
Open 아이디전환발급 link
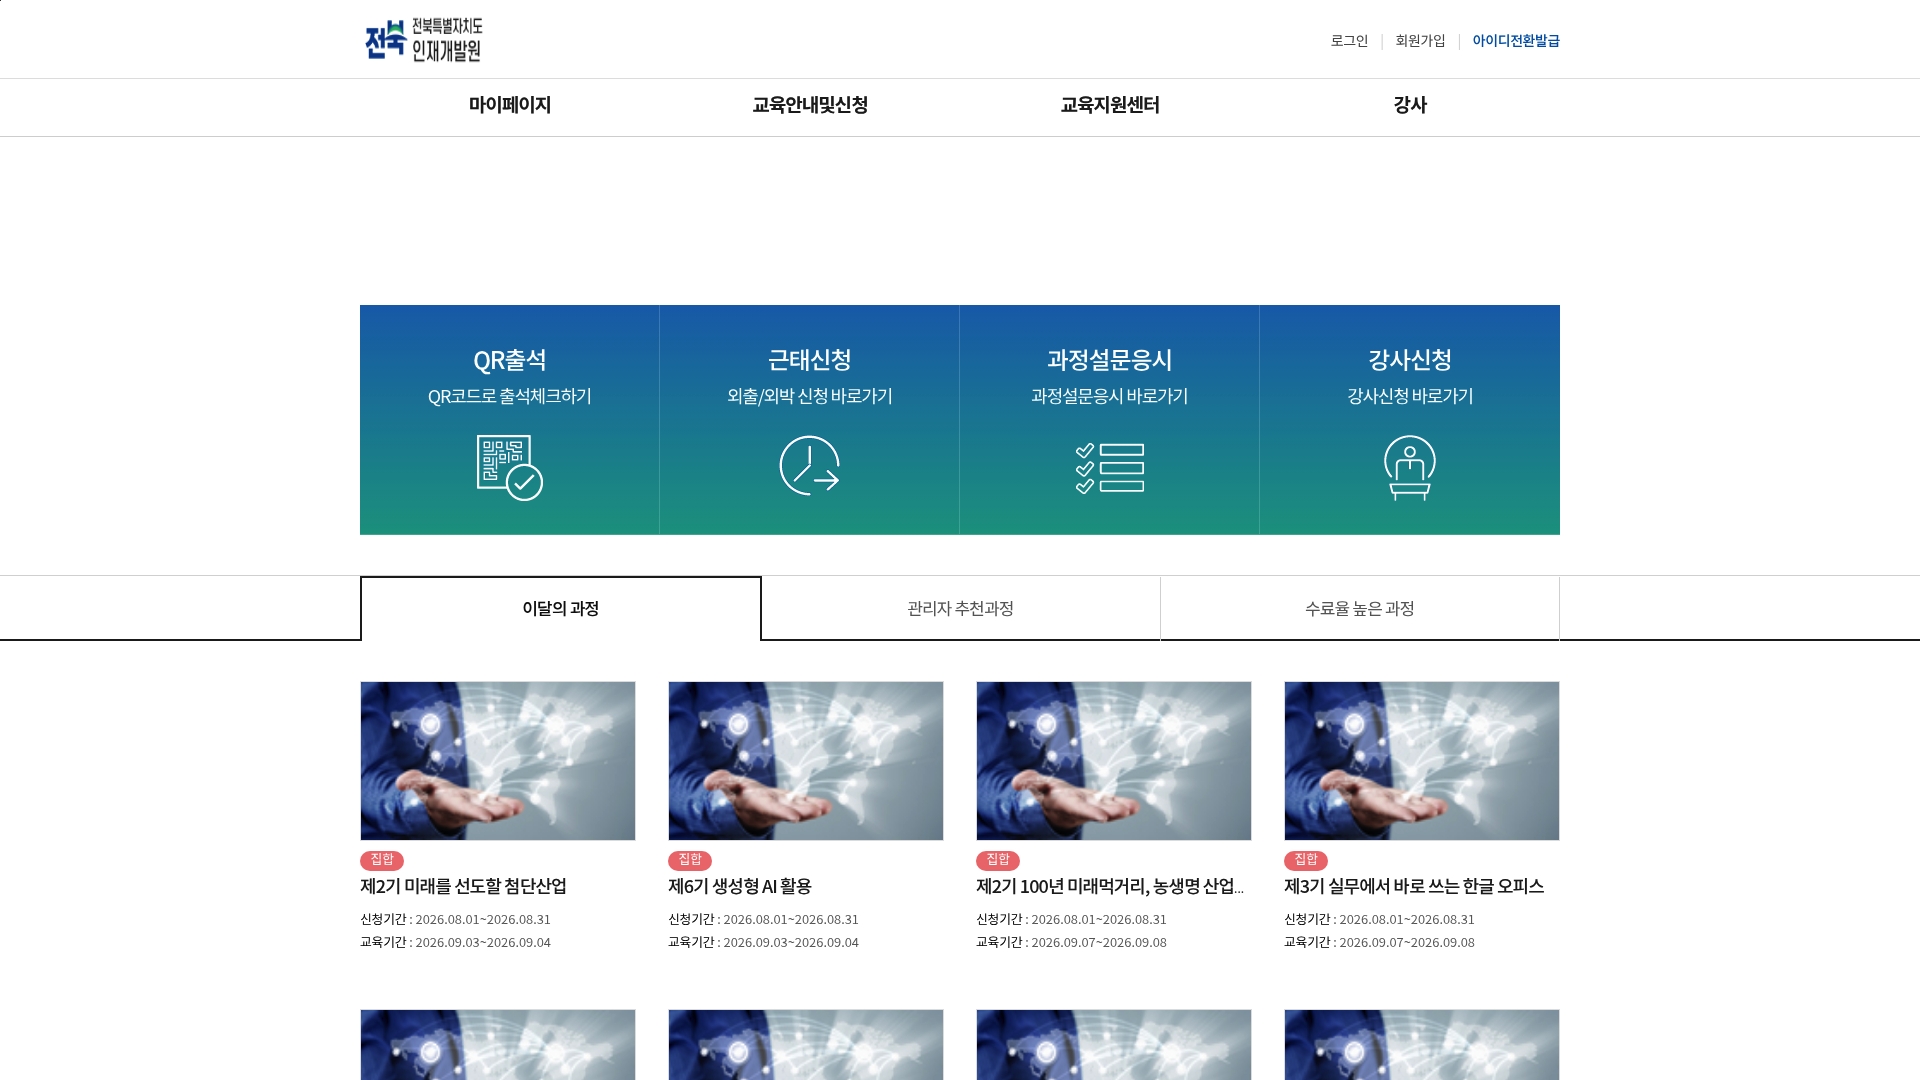pos(1516,41)
